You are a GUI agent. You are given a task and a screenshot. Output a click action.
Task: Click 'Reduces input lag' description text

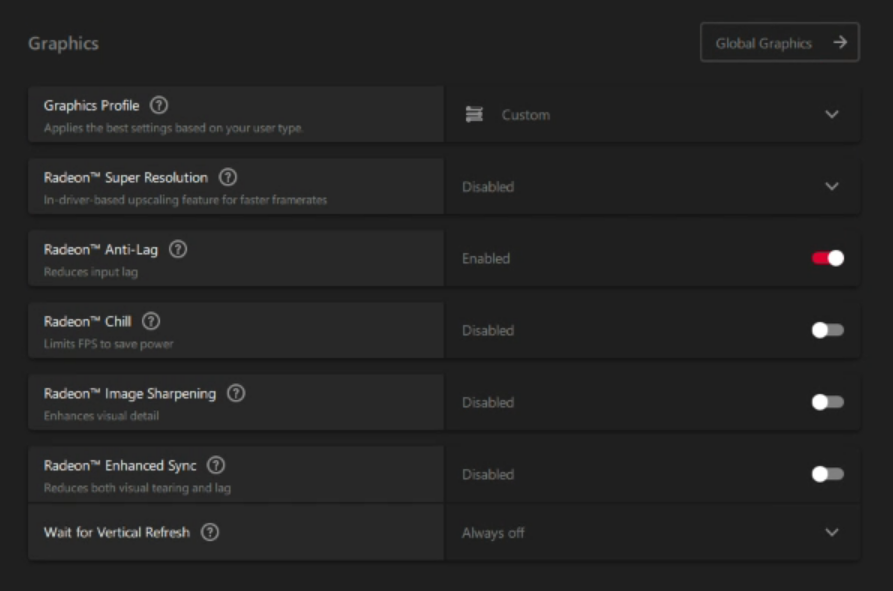click(x=91, y=272)
